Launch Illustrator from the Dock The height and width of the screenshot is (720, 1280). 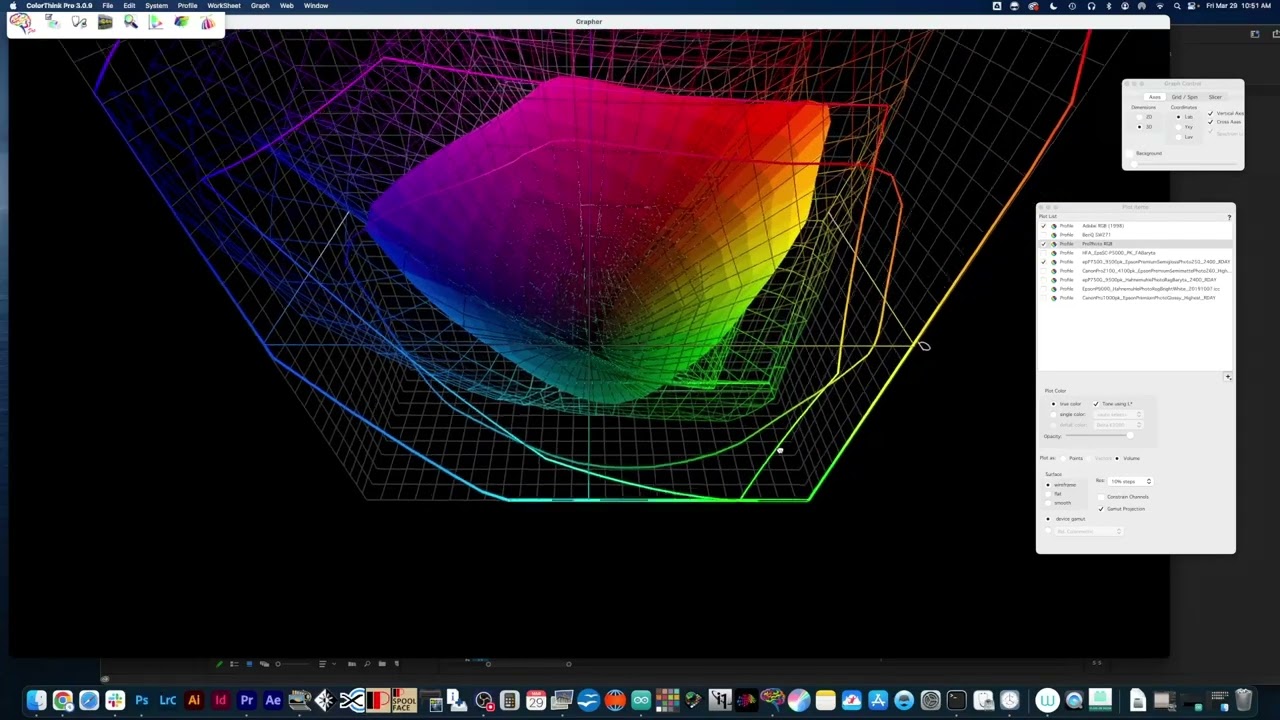click(x=194, y=700)
